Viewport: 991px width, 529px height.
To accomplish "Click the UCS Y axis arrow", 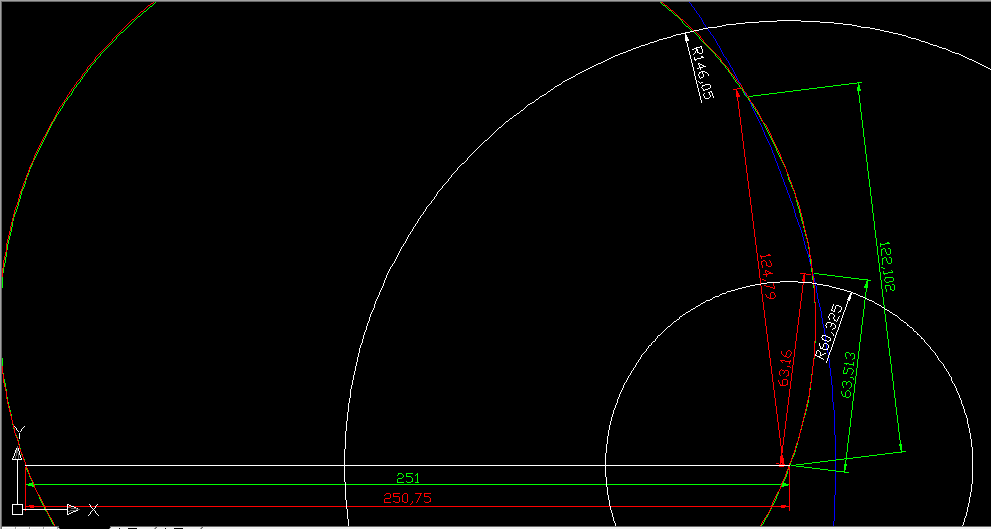I will coord(17,455).
